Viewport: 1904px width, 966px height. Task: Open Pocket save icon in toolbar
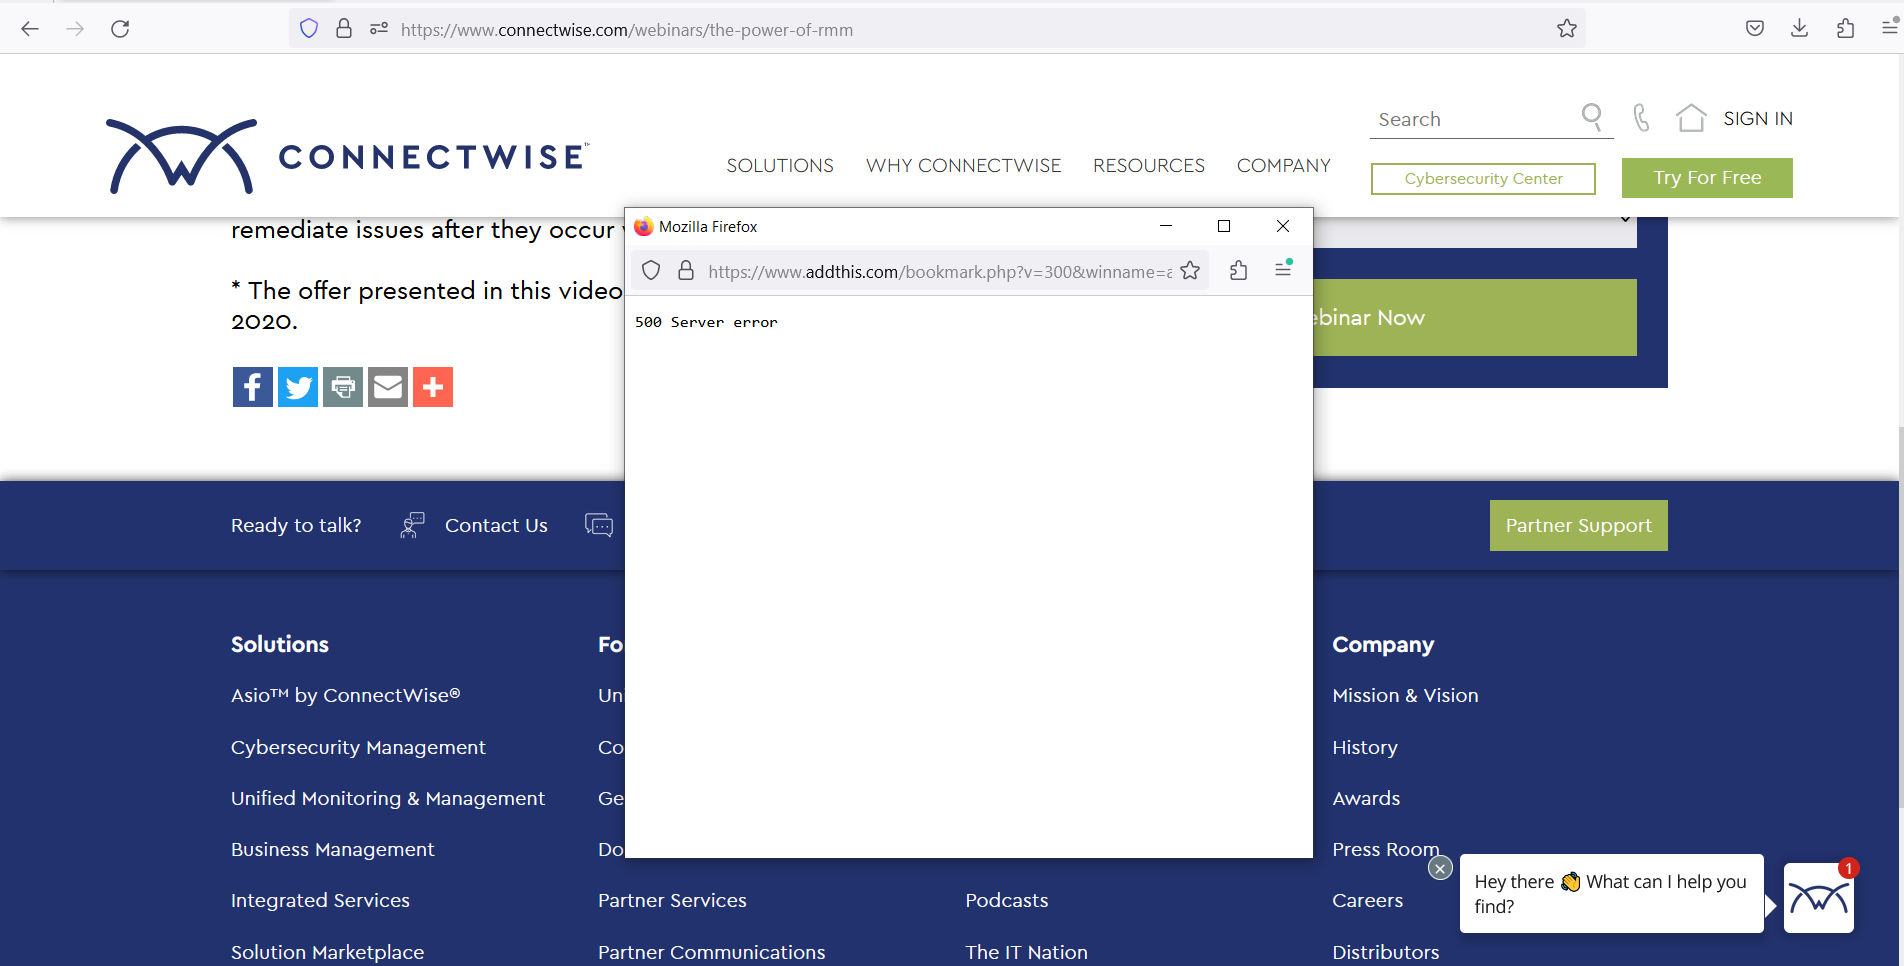point(1755,28)
